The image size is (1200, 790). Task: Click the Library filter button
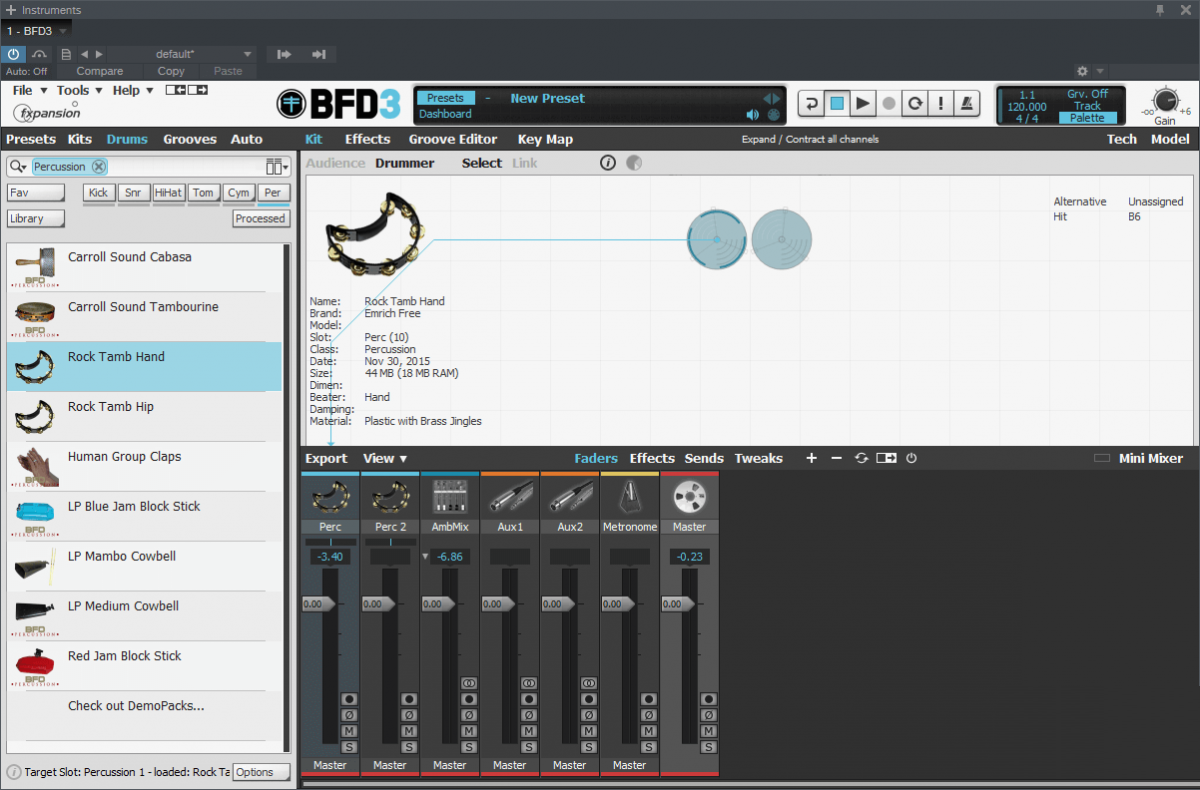pyautogui.click(x=35, y=218)
